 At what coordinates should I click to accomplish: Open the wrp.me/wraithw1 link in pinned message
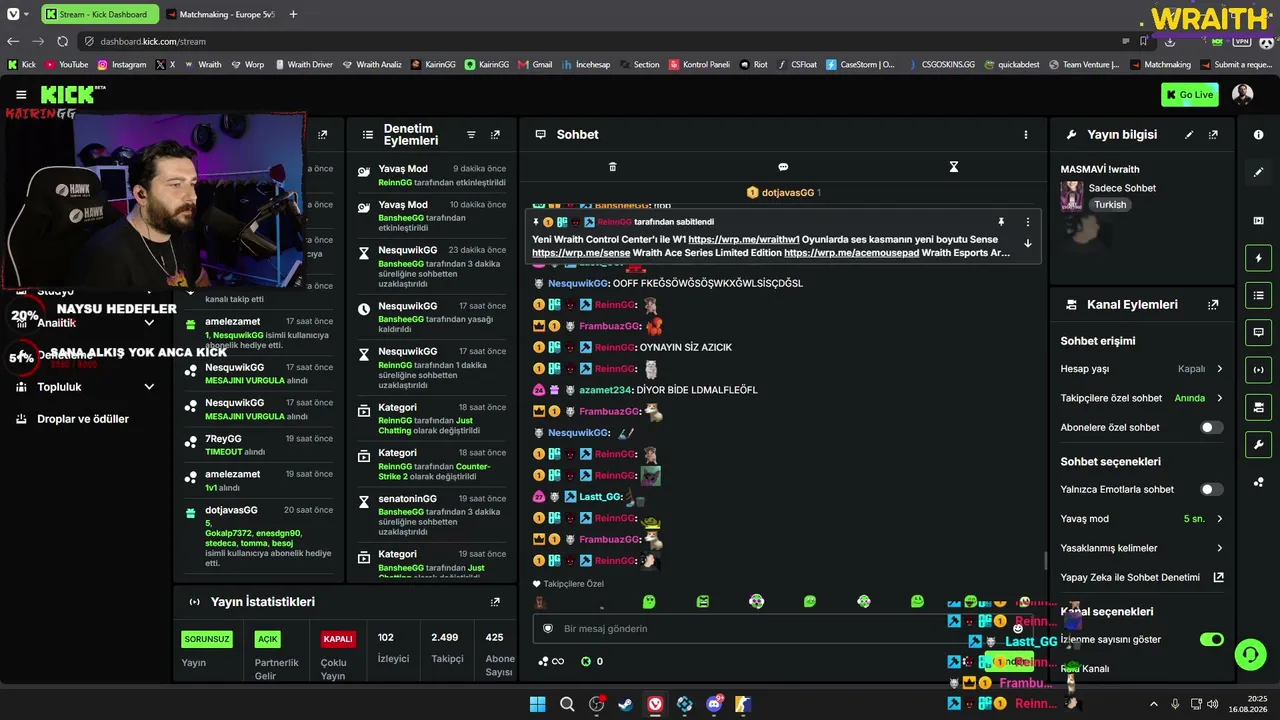point(744,240)
